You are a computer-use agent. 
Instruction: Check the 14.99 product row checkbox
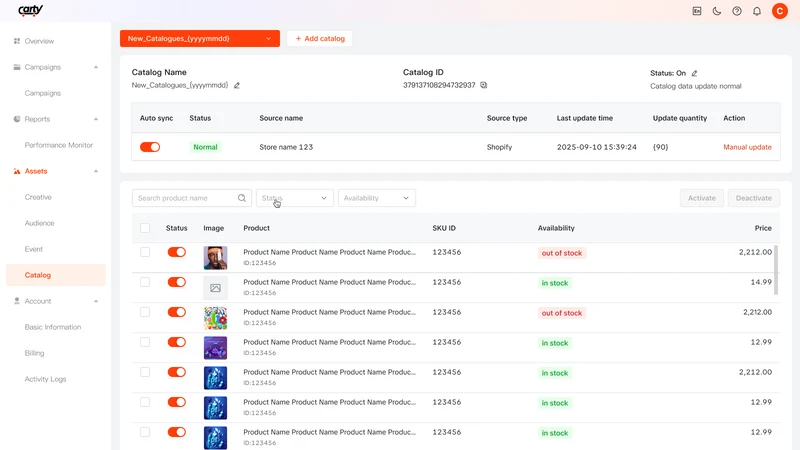click(x=145, y=282)
